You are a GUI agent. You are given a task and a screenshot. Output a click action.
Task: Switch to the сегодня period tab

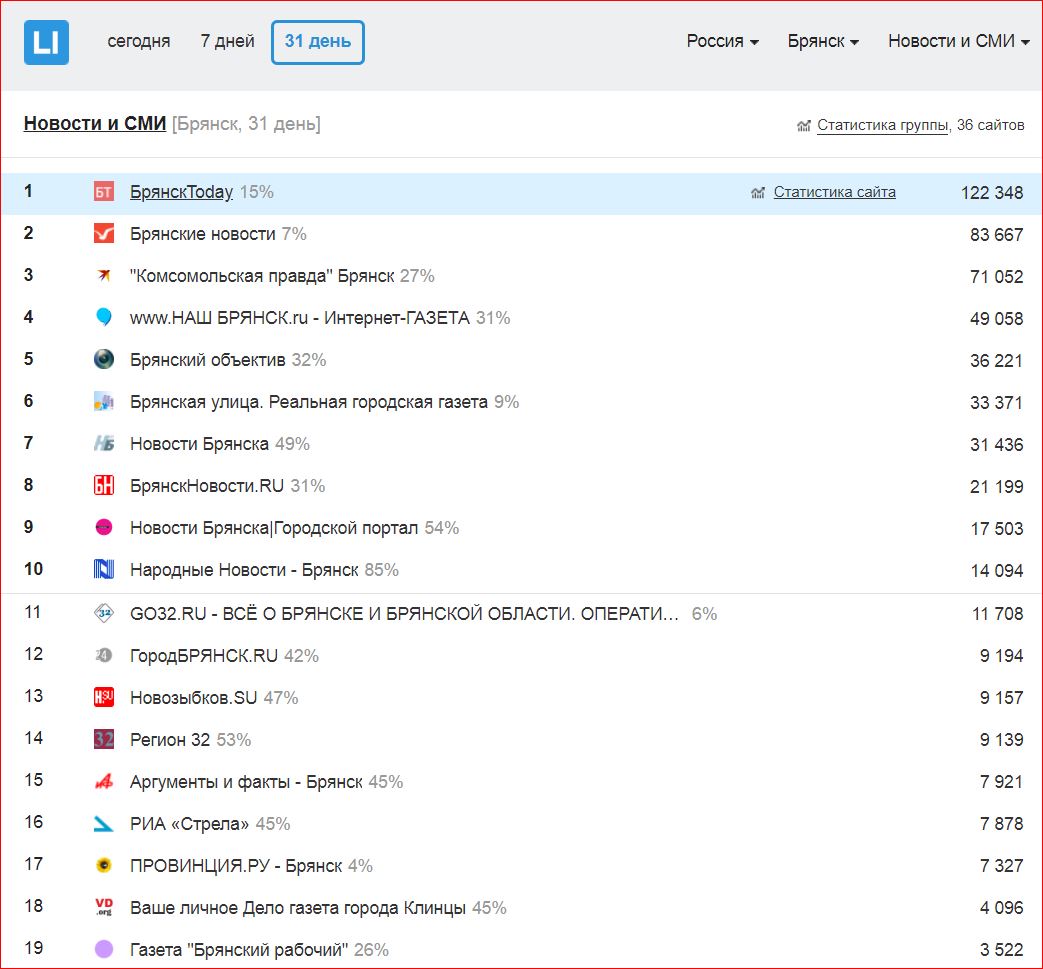point(139,42)
